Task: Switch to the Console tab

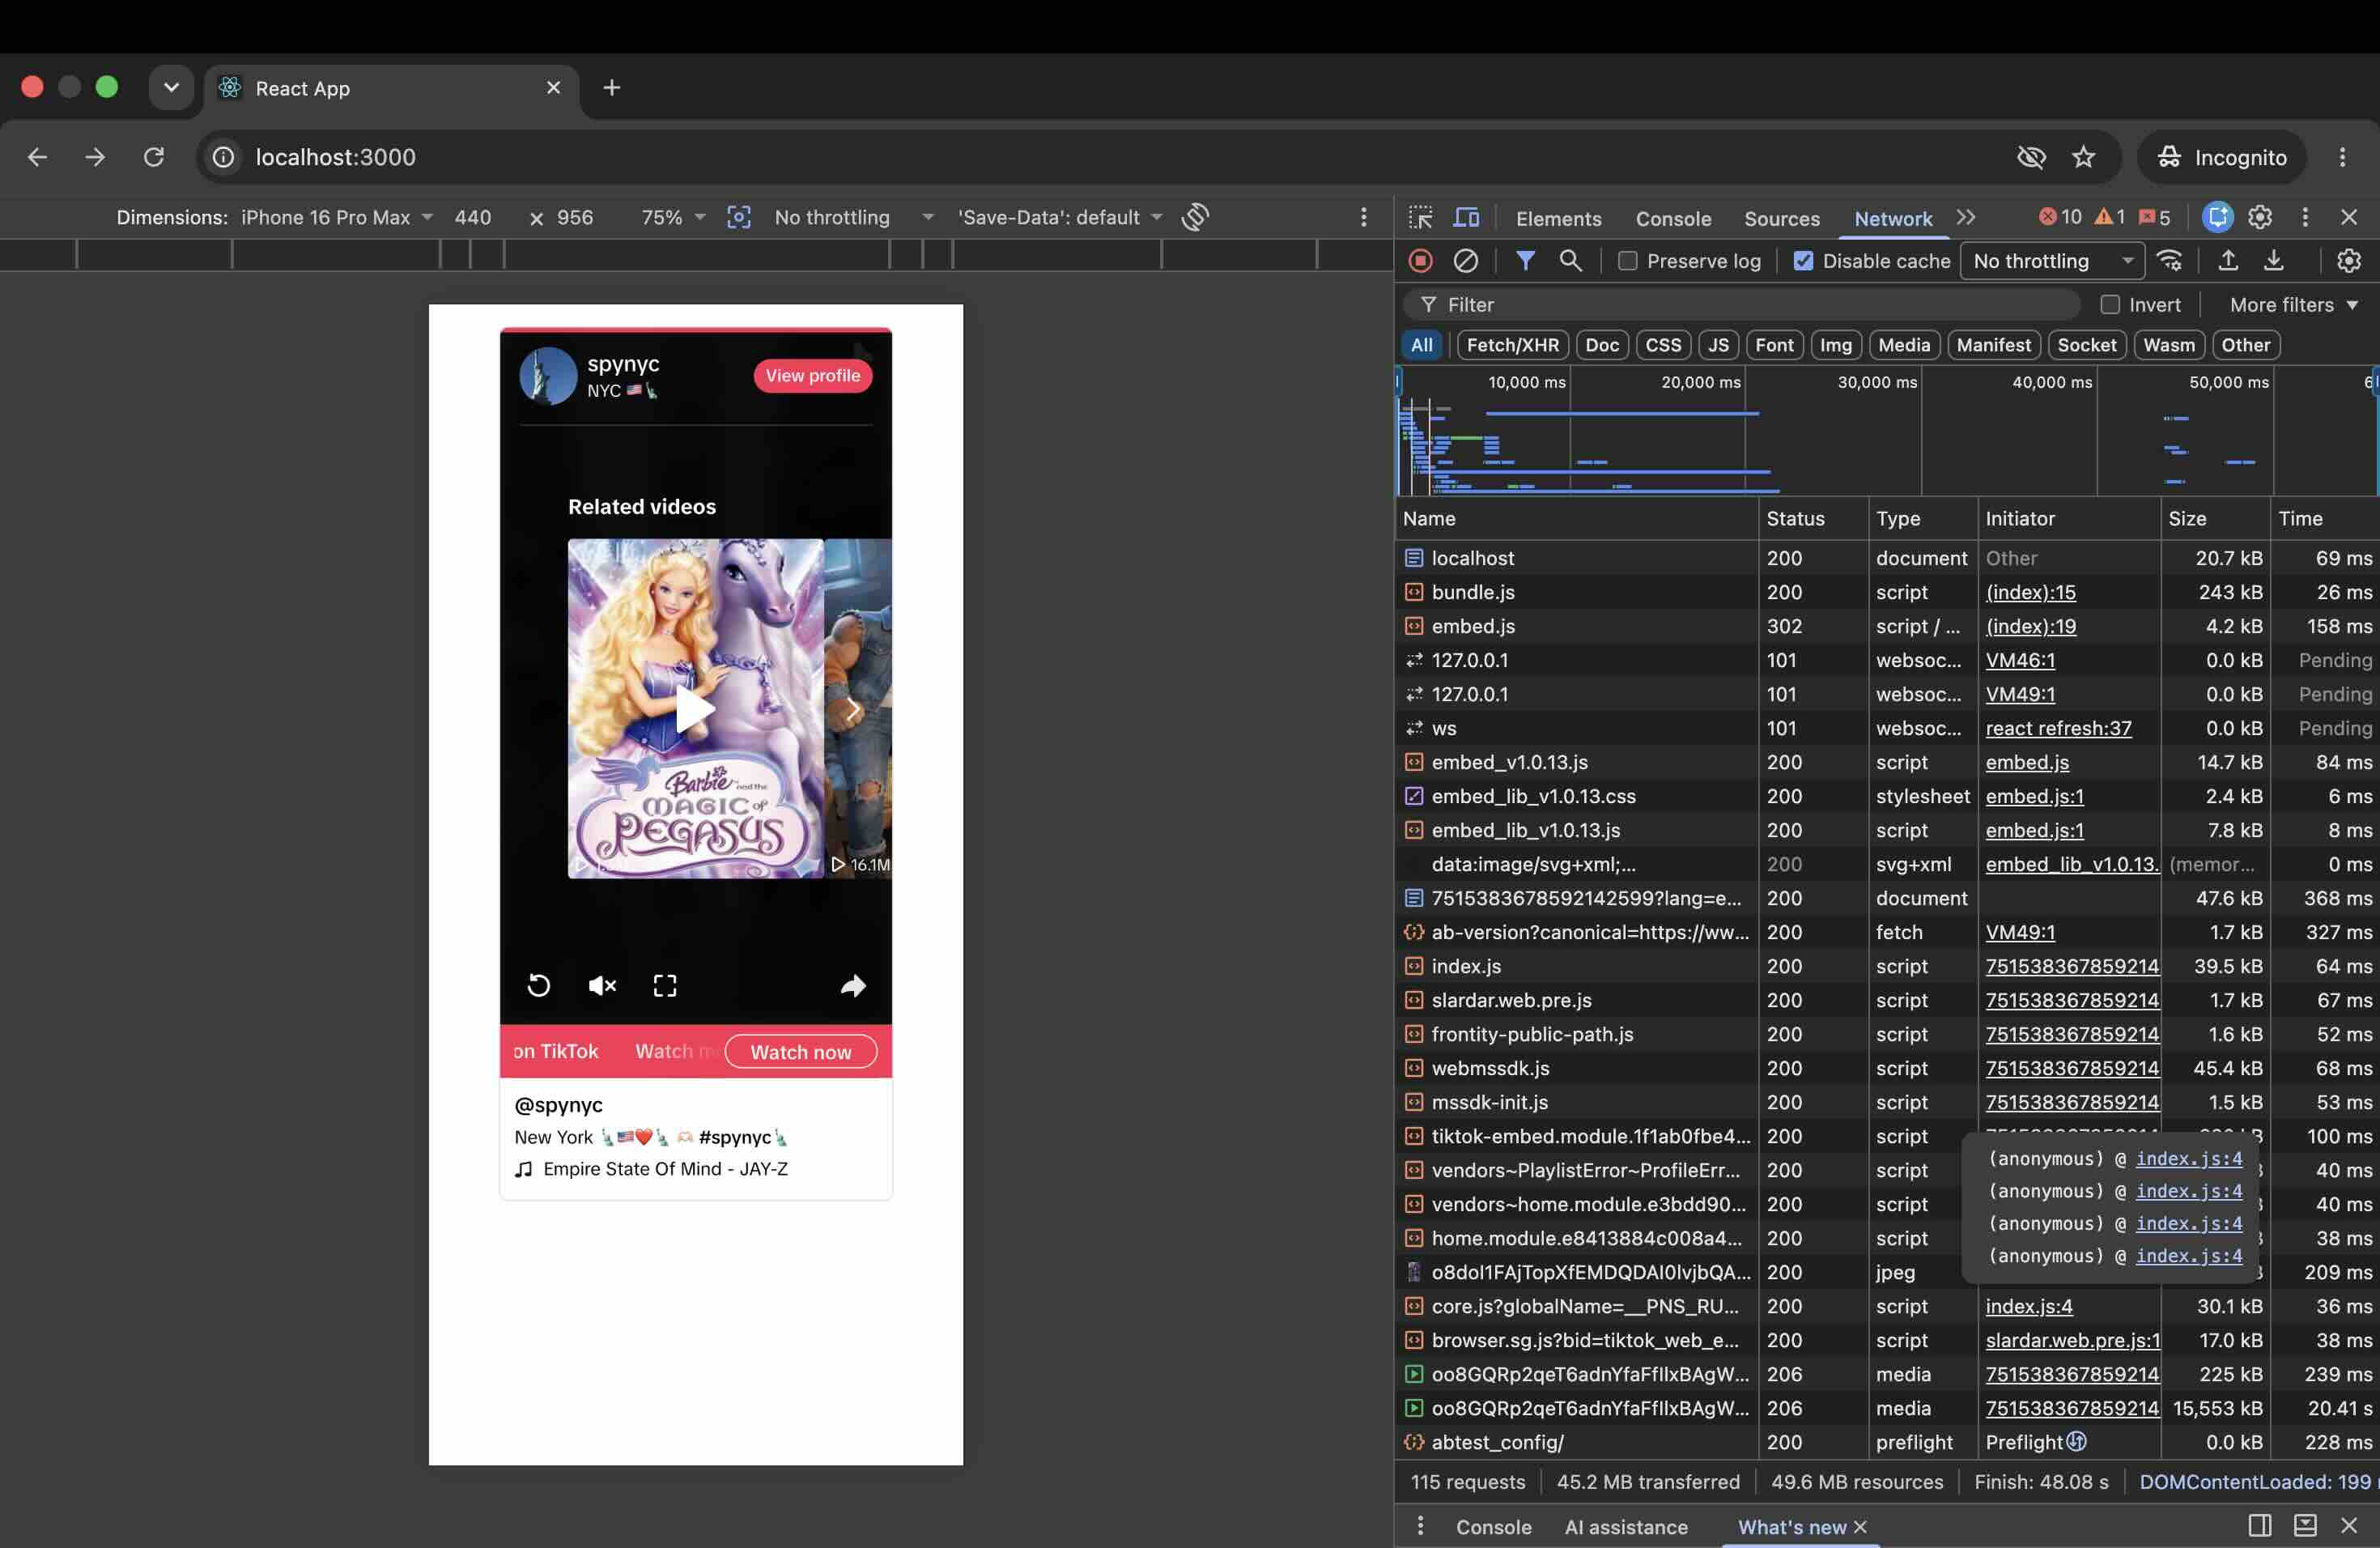Action: click(1673, 218)
